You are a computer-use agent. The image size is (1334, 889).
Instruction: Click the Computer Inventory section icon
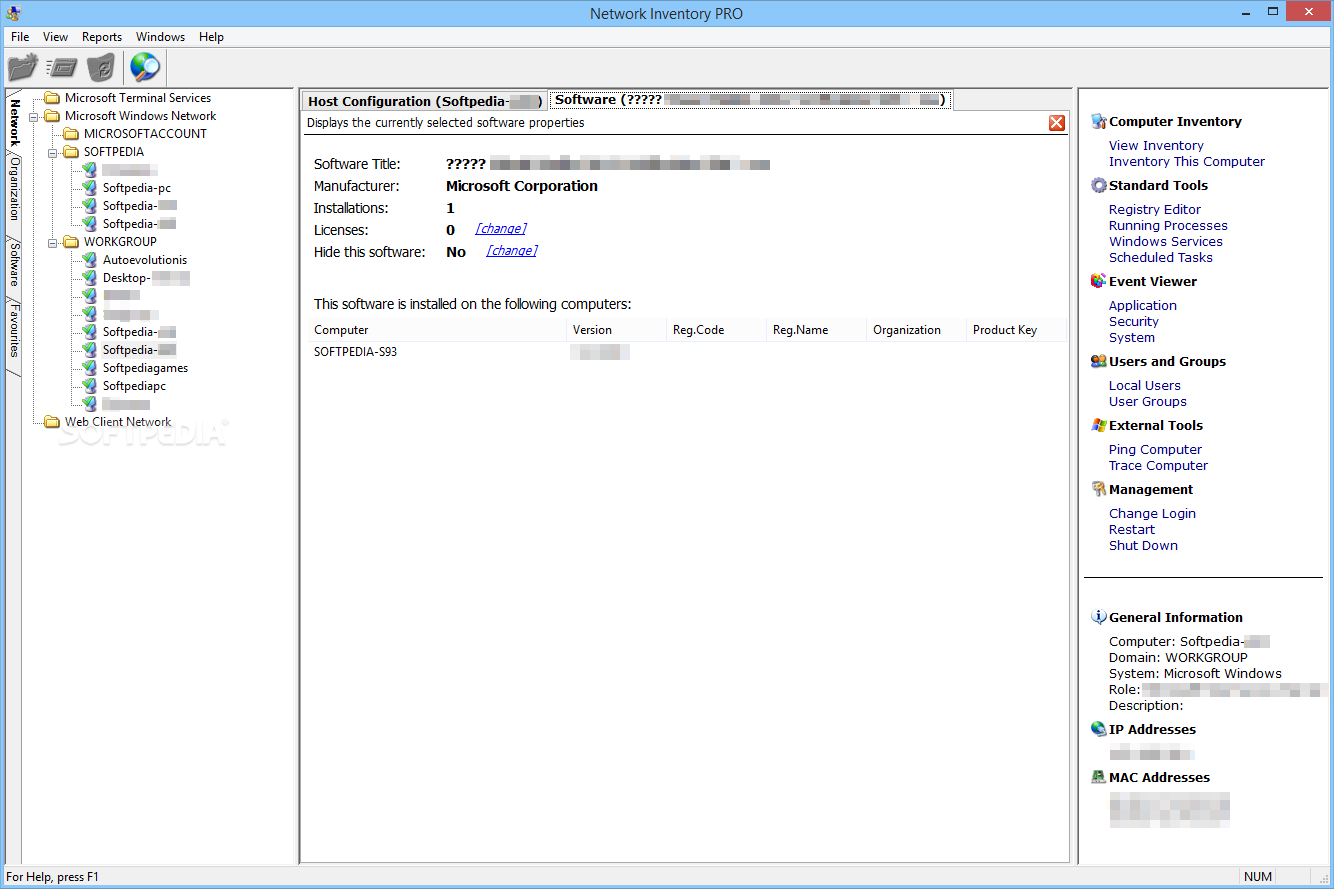[1099, 121]
